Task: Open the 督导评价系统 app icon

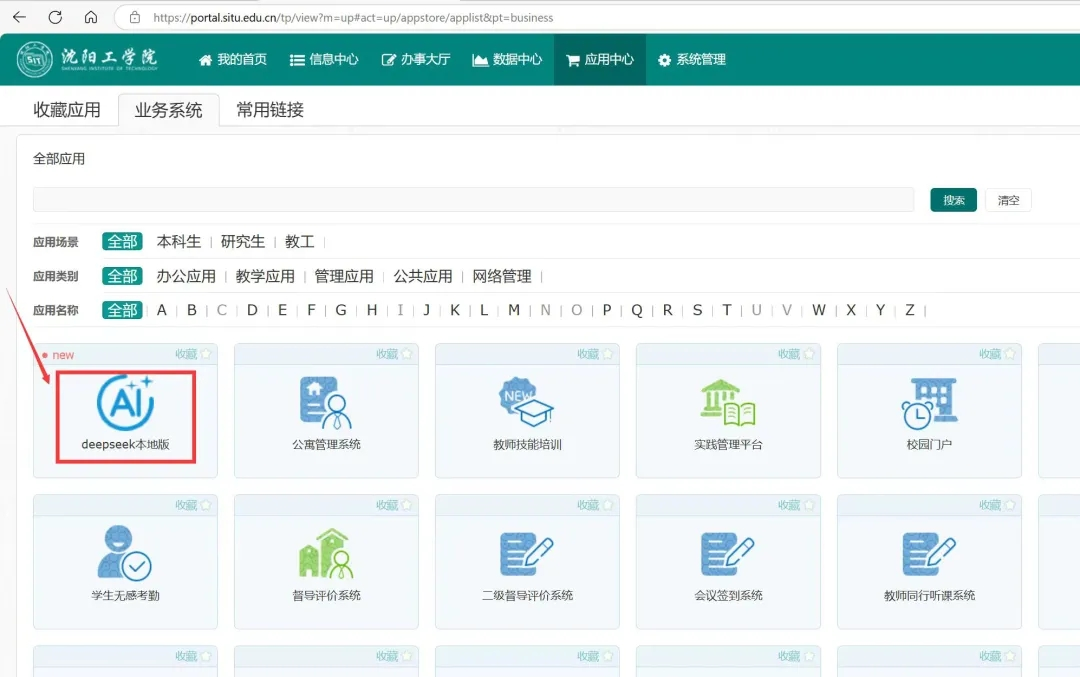Action: click(x=326, y=553)
